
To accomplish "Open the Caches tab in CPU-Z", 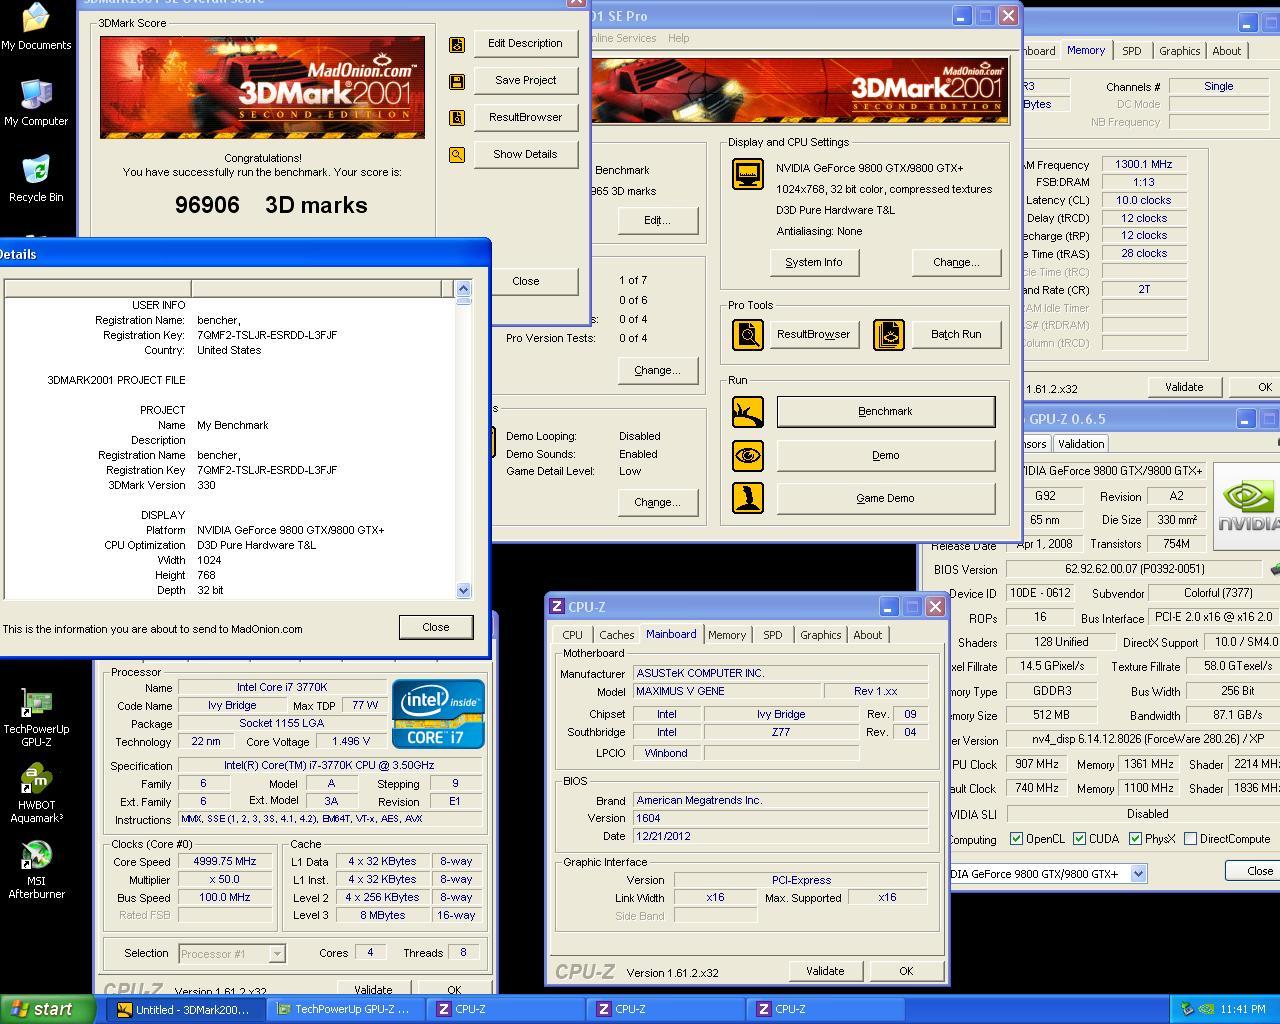I will pyautogui.click(x=616, y=635).
